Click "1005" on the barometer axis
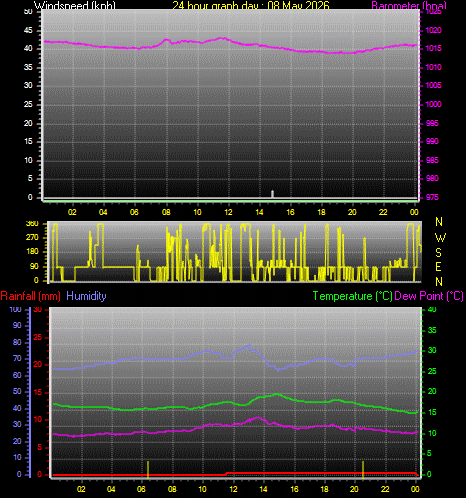 coord(433,86)
